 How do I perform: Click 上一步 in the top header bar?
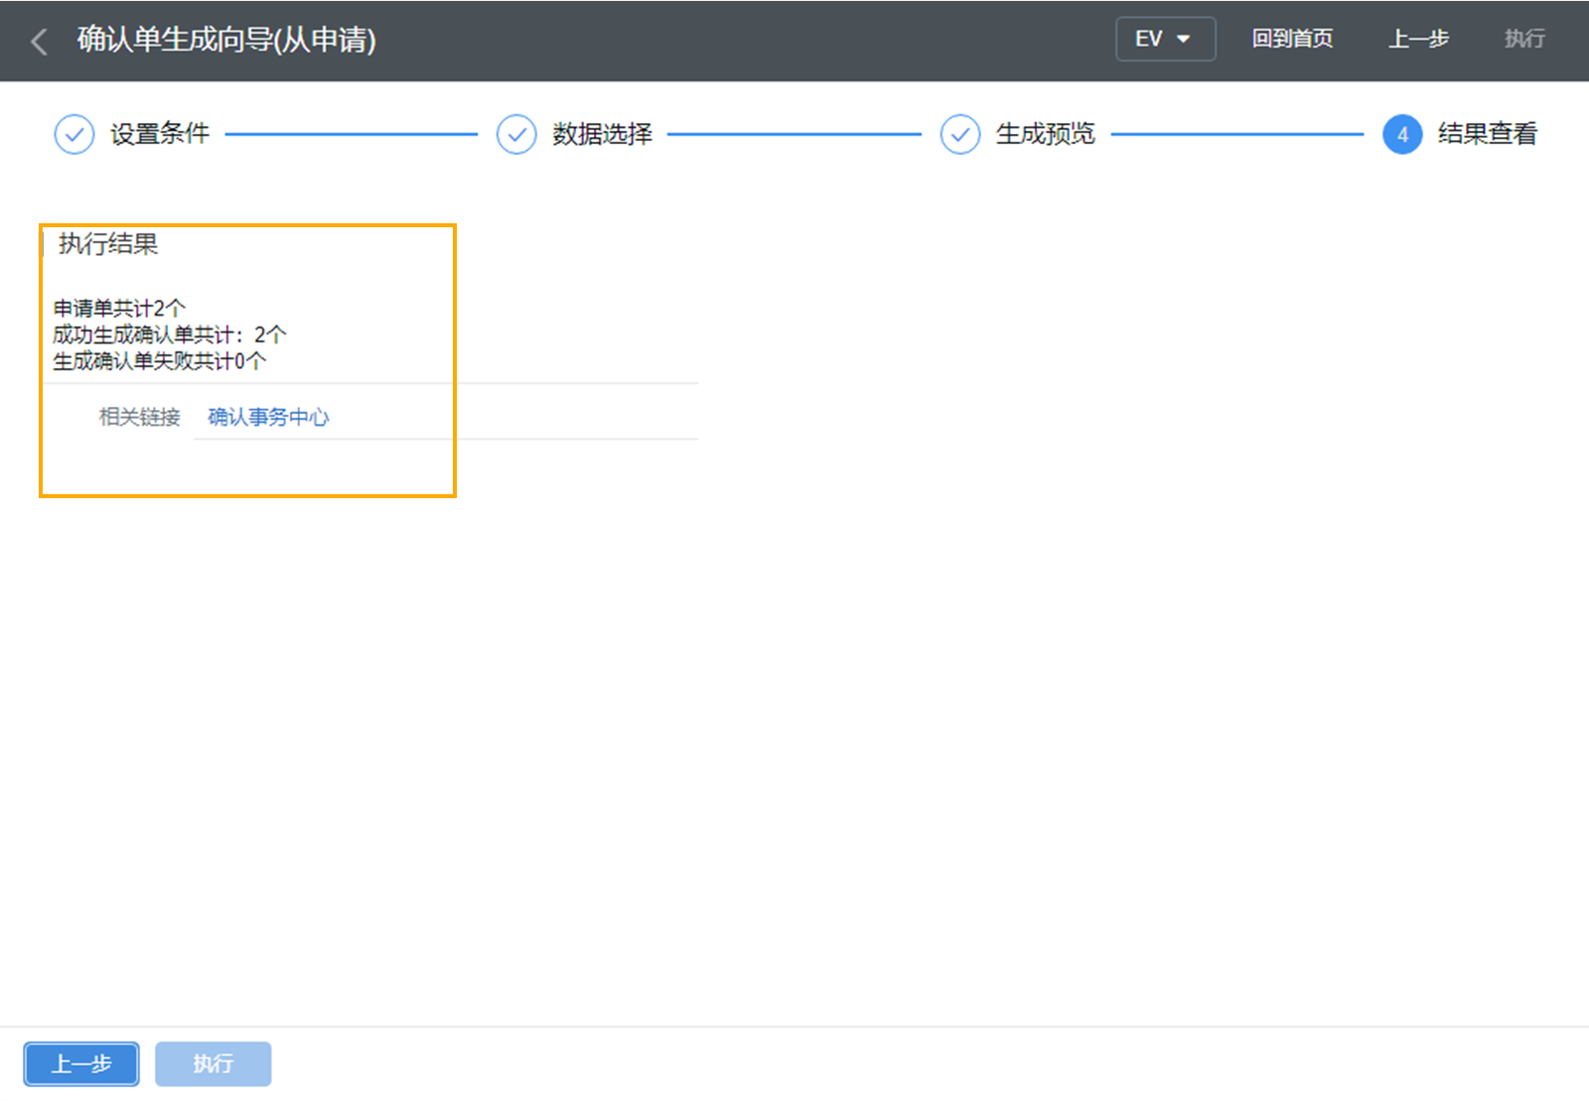(x=1418, y=39)
